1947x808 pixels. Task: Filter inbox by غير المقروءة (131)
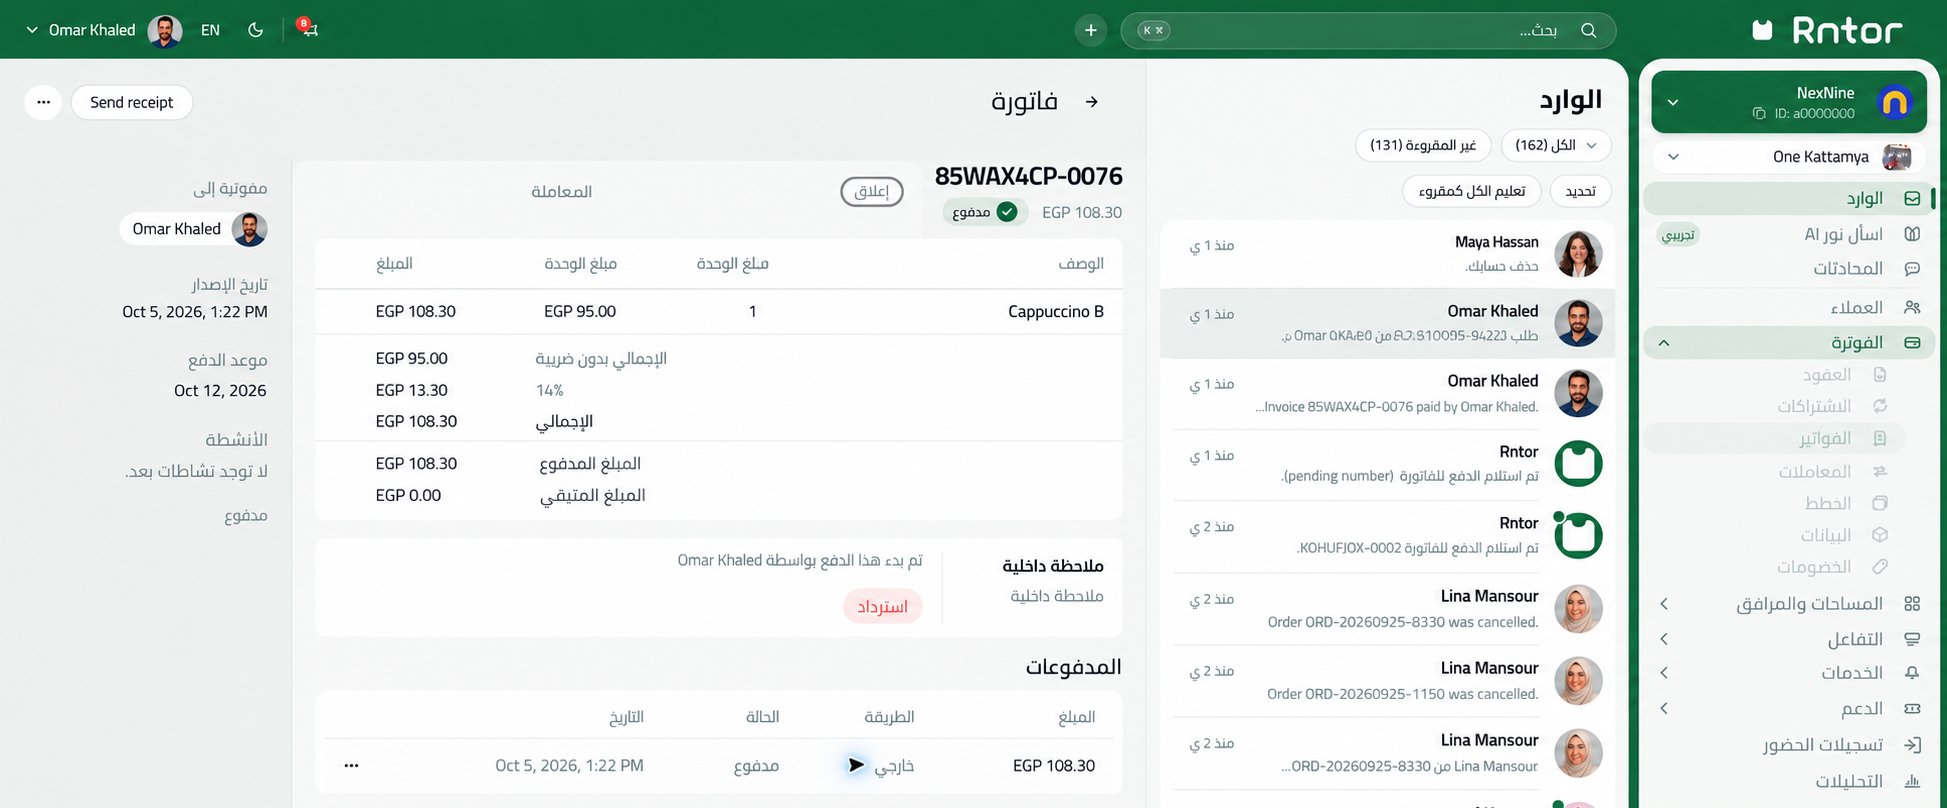point(1423,145)
